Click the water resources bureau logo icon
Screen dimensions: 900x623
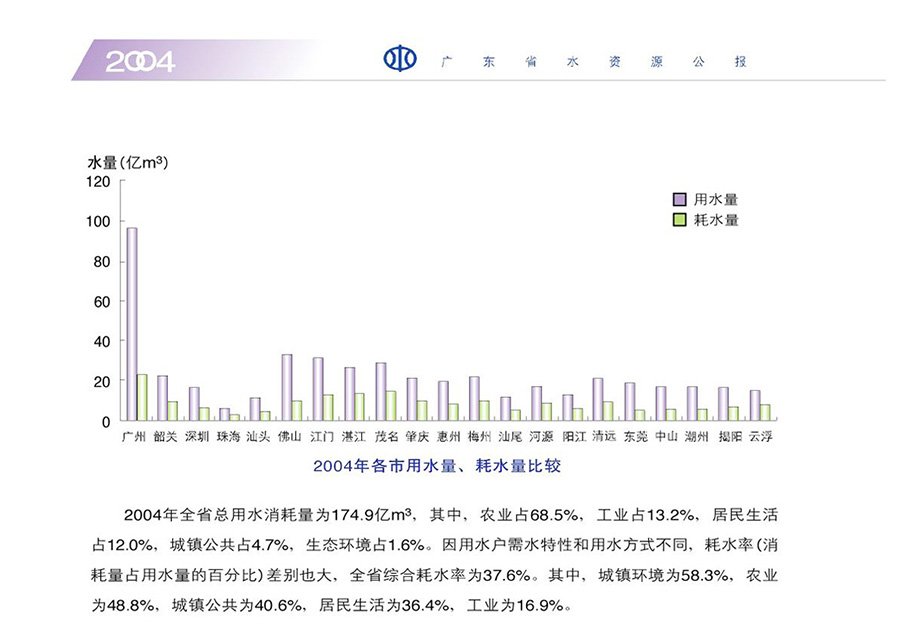(x=398, y=60)
